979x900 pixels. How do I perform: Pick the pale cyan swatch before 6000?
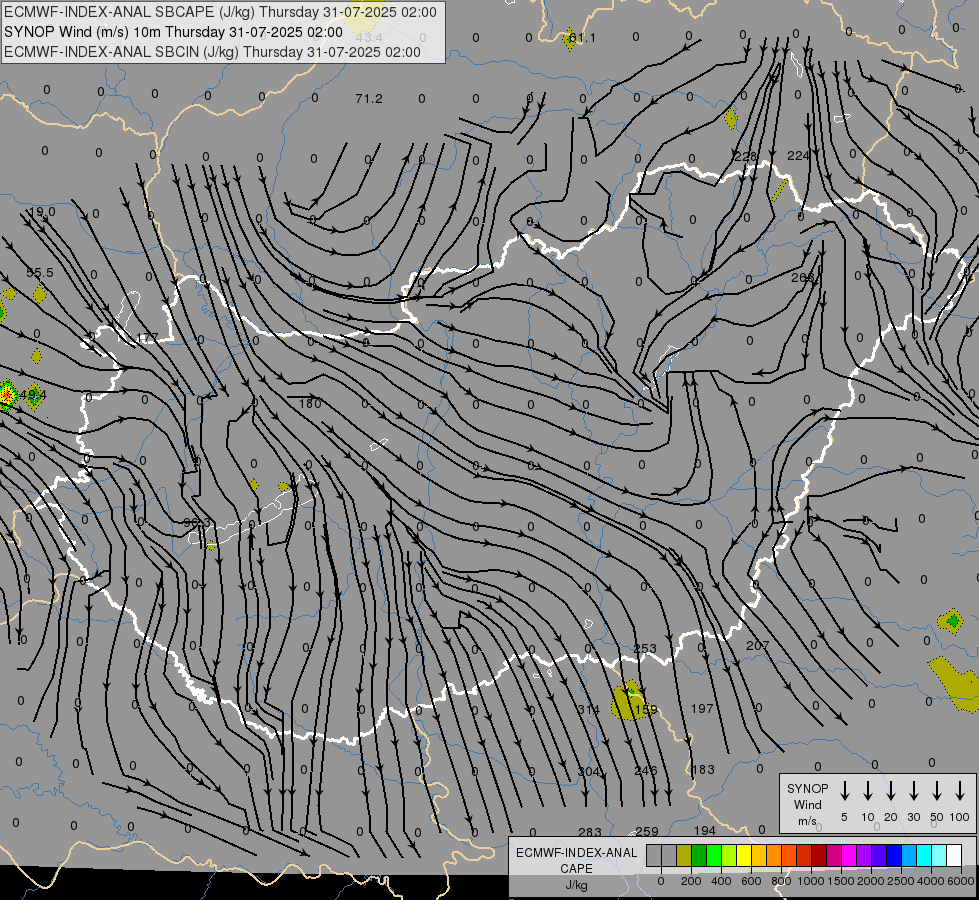tap(938, 855)
